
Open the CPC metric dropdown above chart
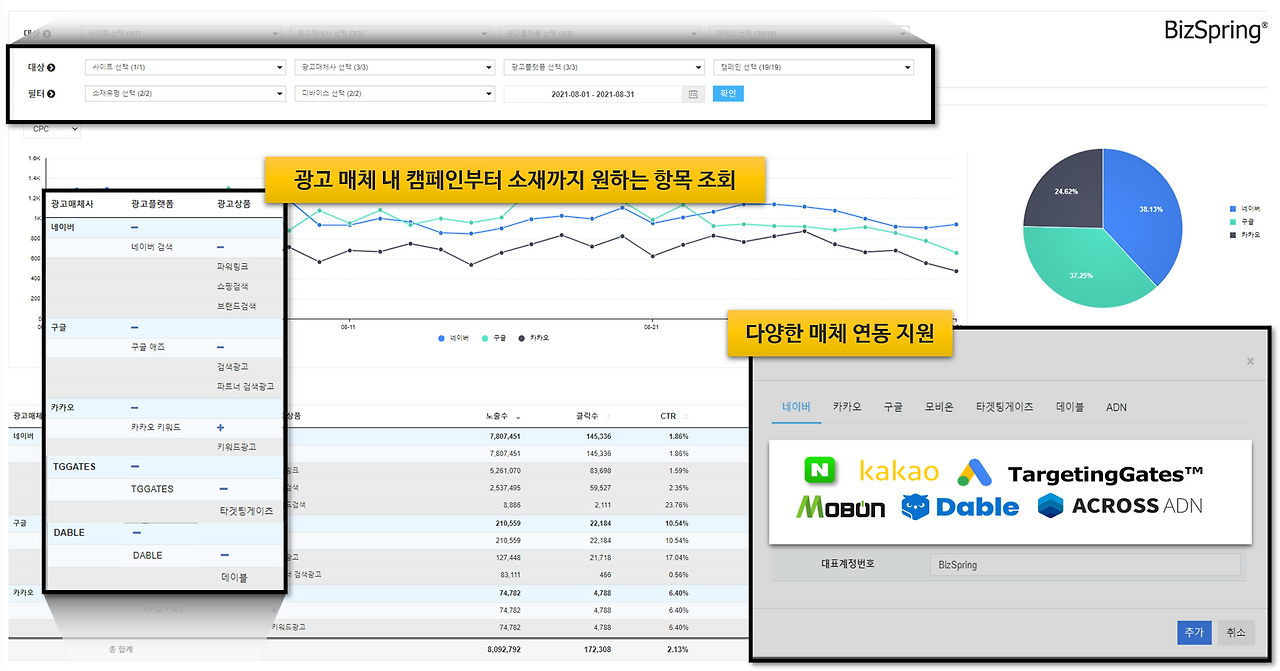(x=54, y=129)
